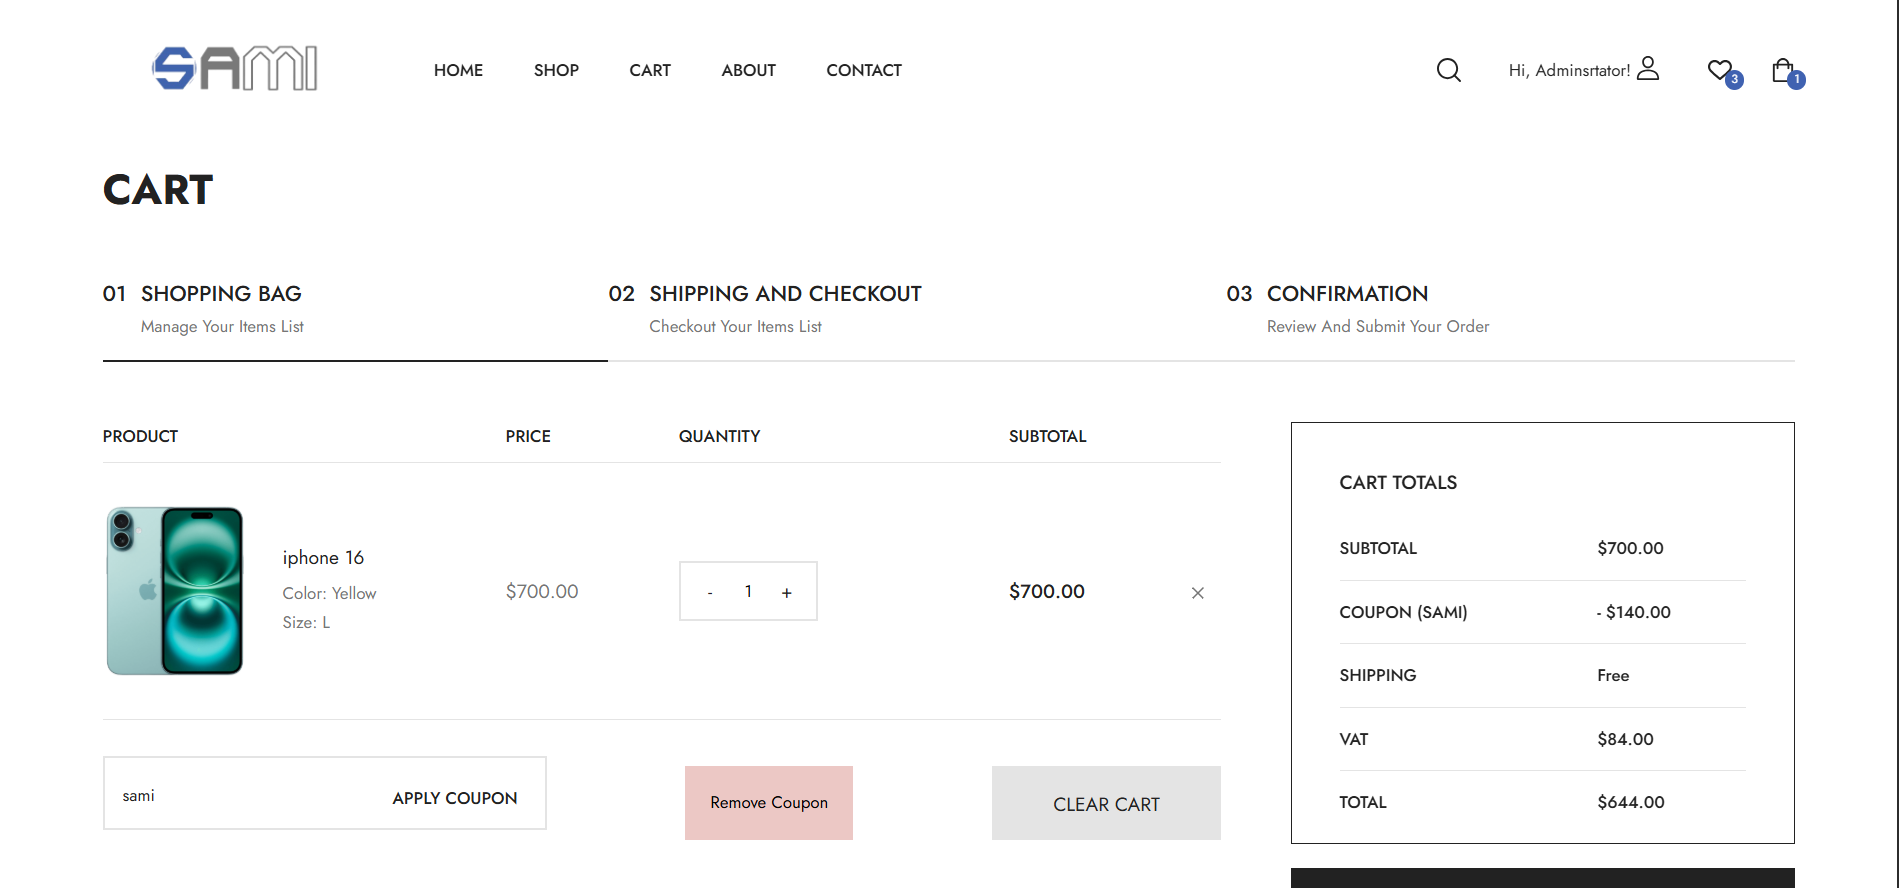Open the user account profile icon
This screenshot has height=888, width=1899.
click(x=1648, y=68)
